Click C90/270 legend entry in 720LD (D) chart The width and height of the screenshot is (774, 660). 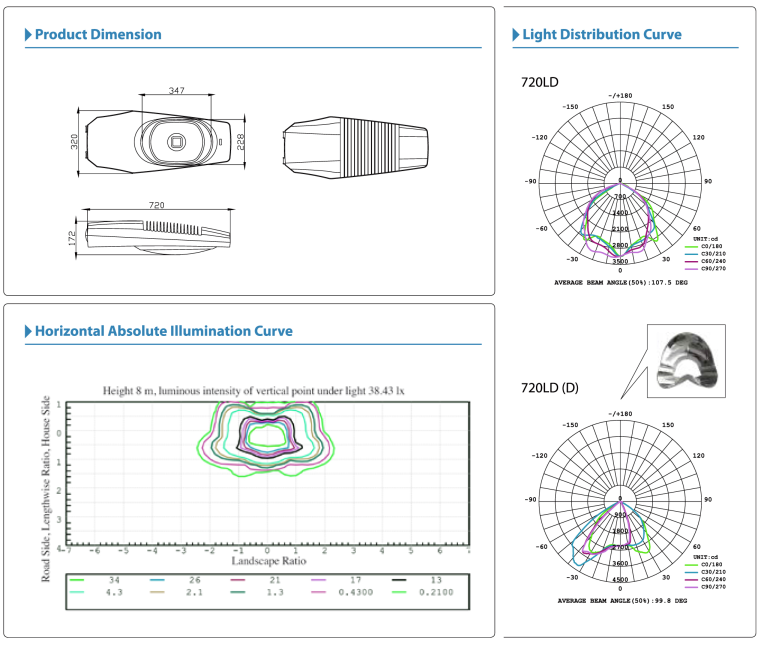tap(705, 587)
